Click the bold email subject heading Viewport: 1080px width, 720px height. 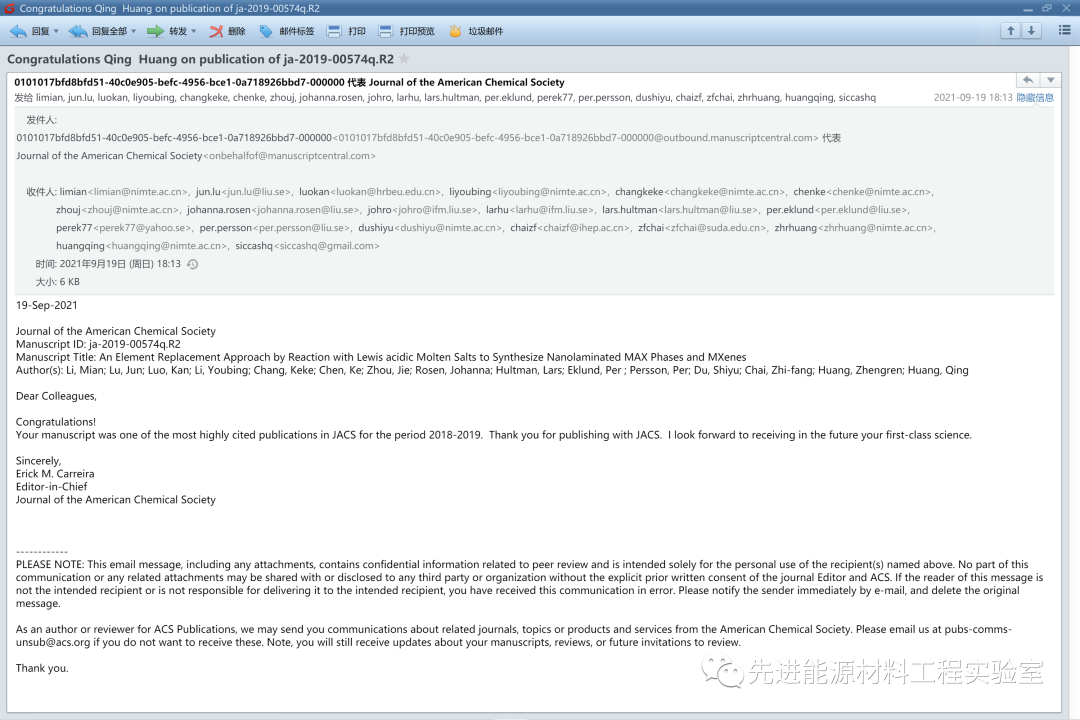click(200, 59)
